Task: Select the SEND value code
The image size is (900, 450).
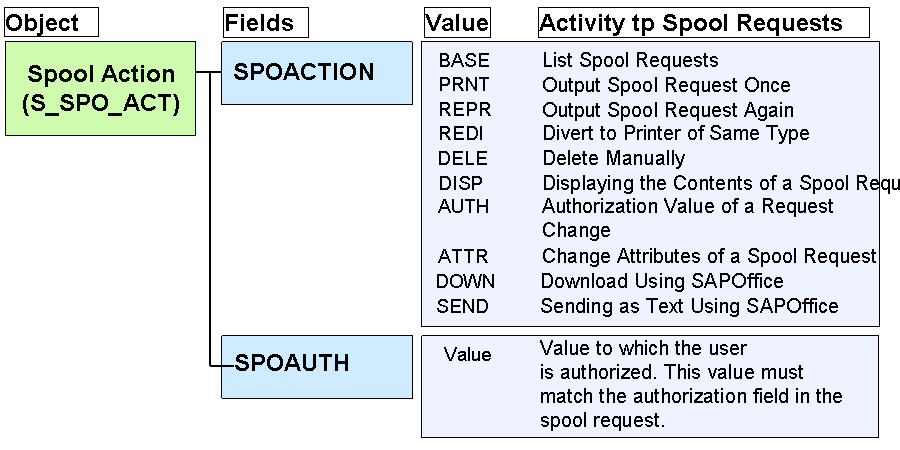Action: pos(463,306)
